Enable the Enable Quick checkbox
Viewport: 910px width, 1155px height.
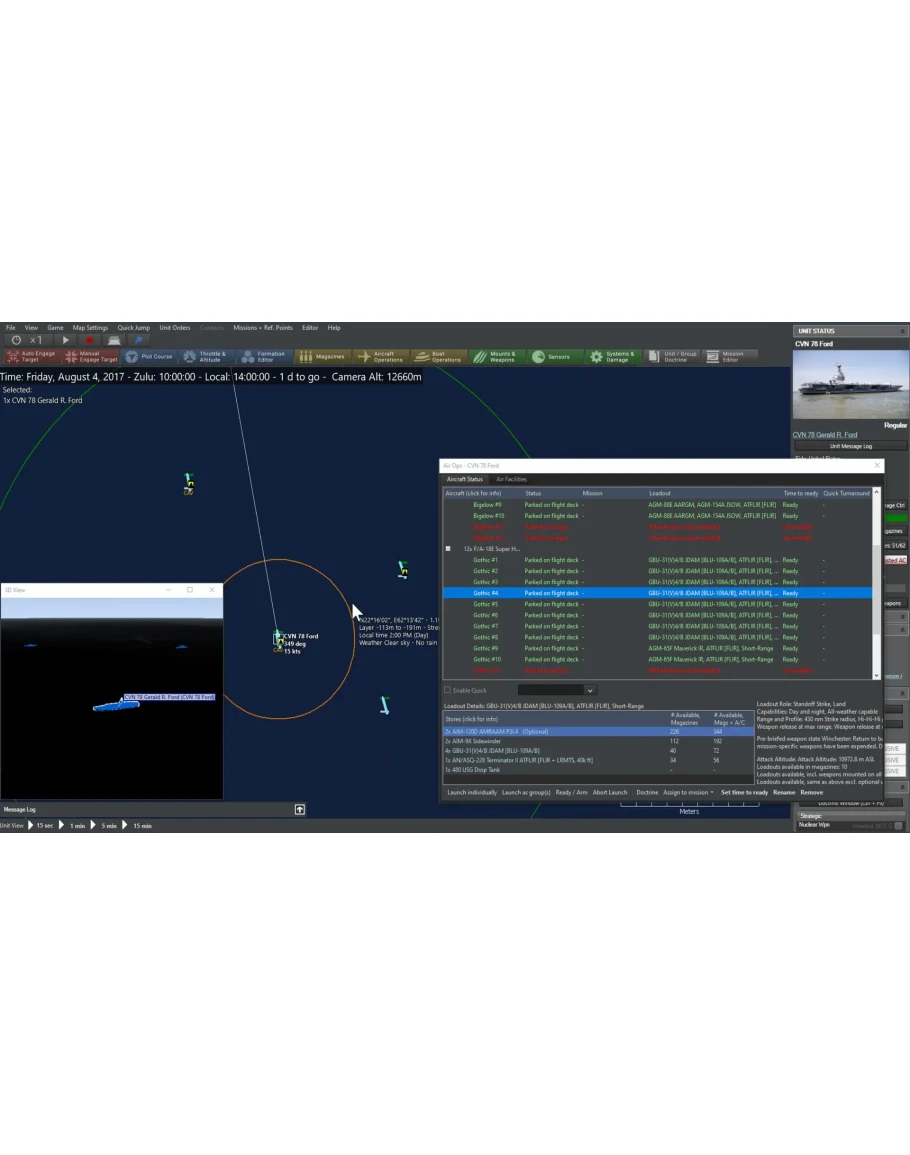pyautogui.click(x=447, y=690)
